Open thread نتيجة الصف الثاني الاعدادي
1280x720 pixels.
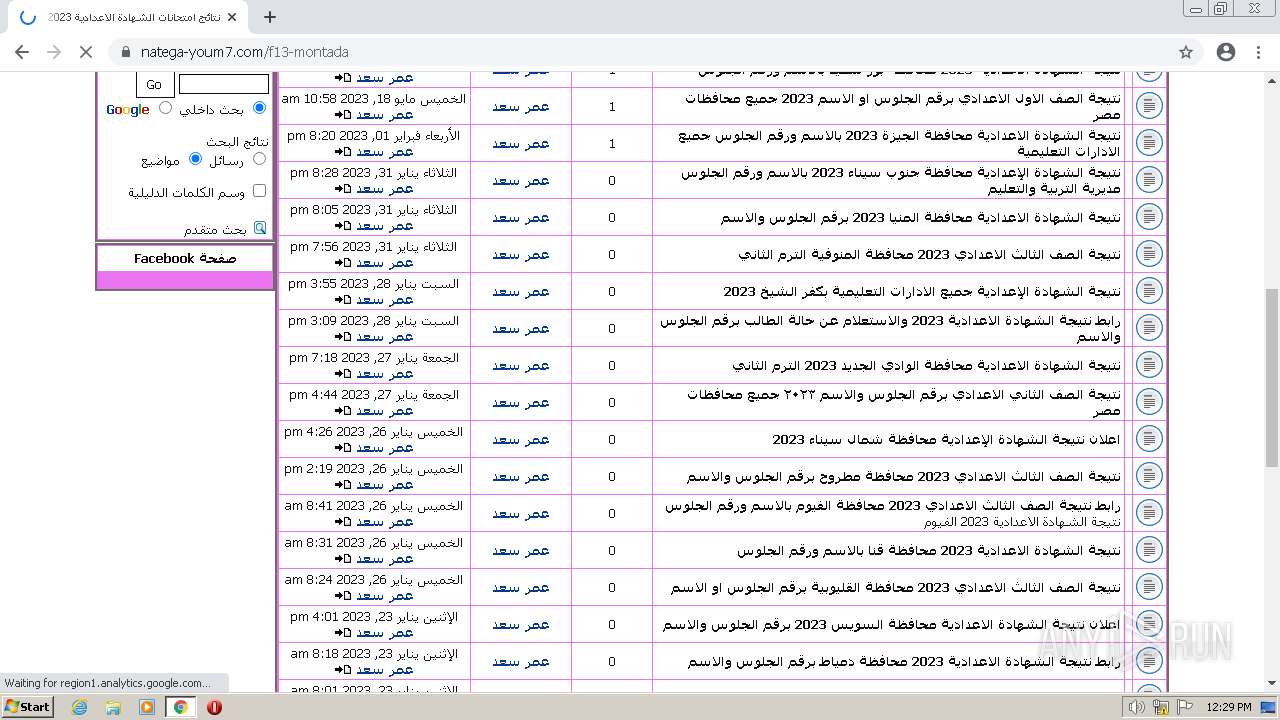[x=904, y=402]
